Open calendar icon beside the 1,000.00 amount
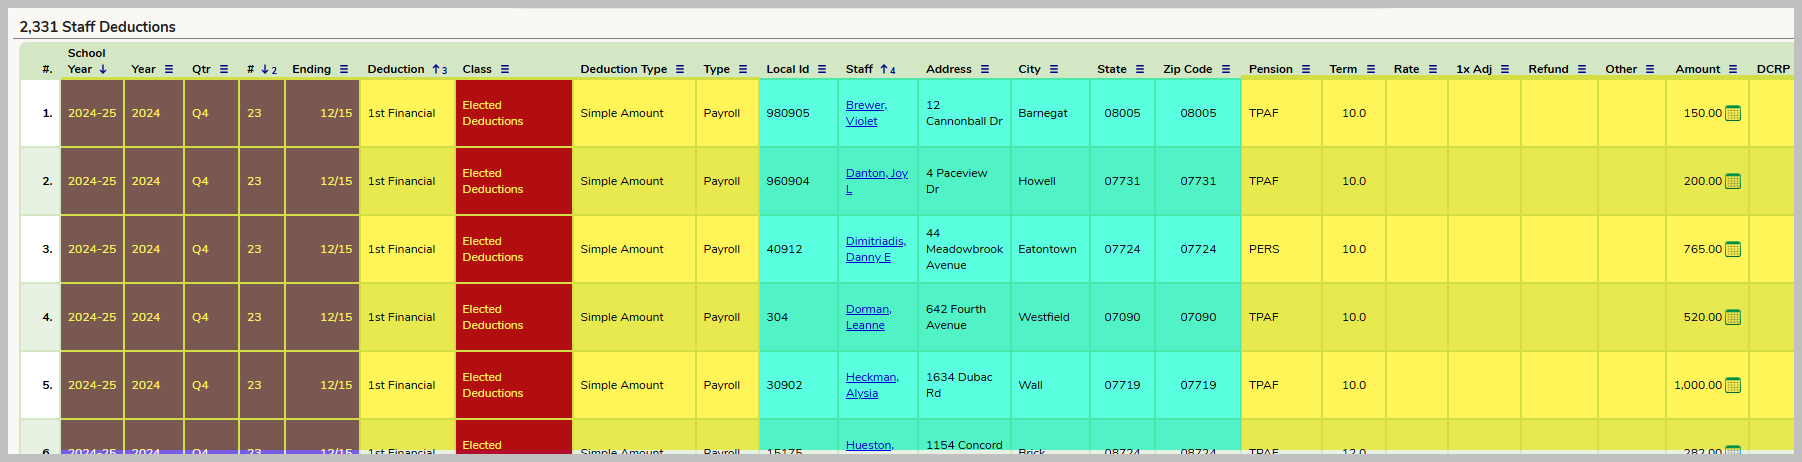Viewport: 1802px width, 462px height. point(1733,385)
